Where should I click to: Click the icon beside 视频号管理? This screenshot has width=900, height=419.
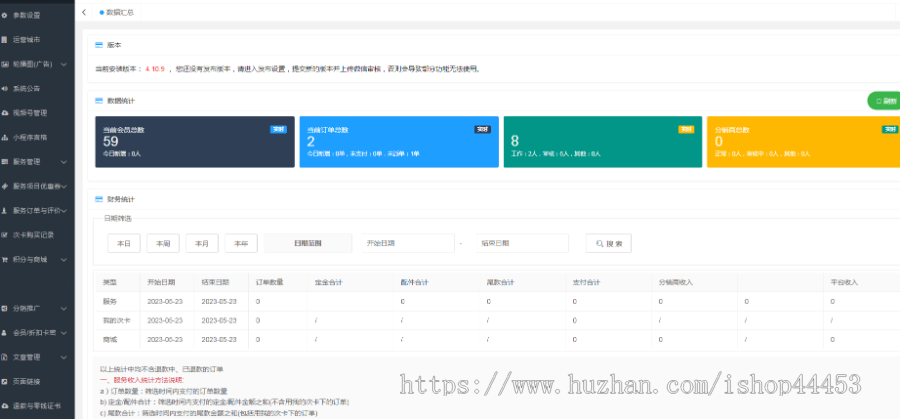[x=5, y=113]
